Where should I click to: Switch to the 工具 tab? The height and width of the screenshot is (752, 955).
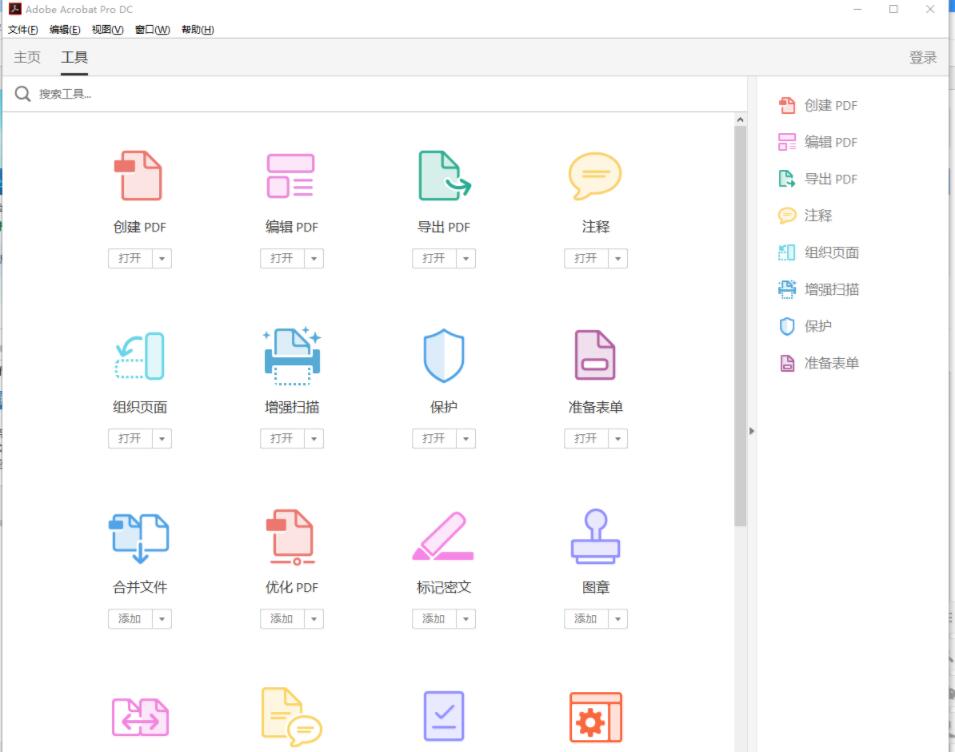pos(74,57)
